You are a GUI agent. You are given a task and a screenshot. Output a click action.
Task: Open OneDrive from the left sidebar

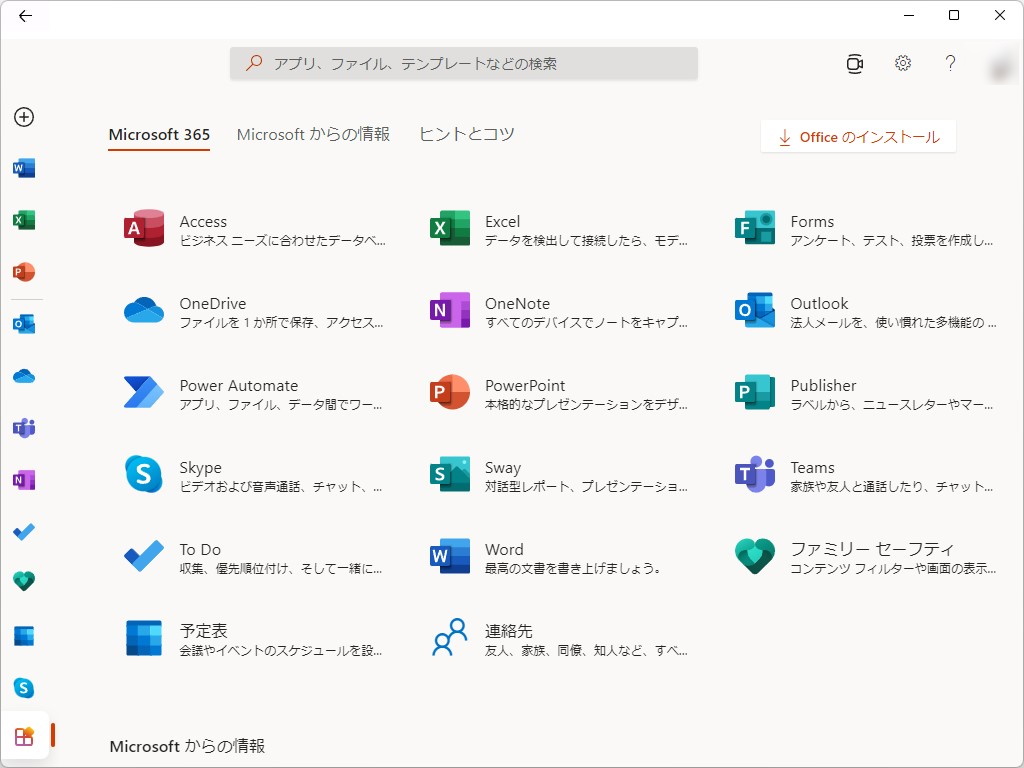point(23,375)
